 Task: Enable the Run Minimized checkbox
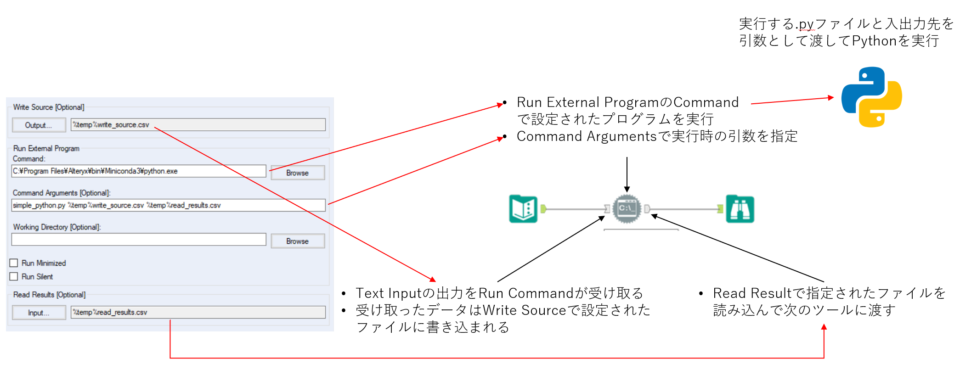[x=13, y=263]
